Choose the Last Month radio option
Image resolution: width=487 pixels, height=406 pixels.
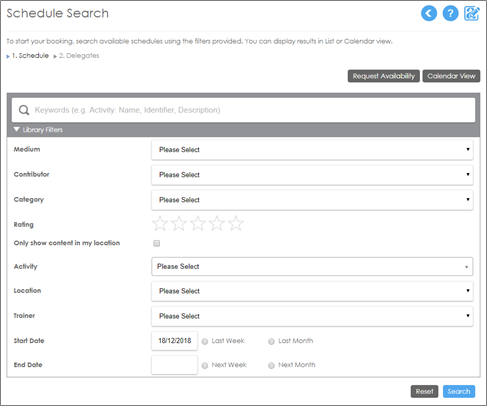tap(271, 341)
